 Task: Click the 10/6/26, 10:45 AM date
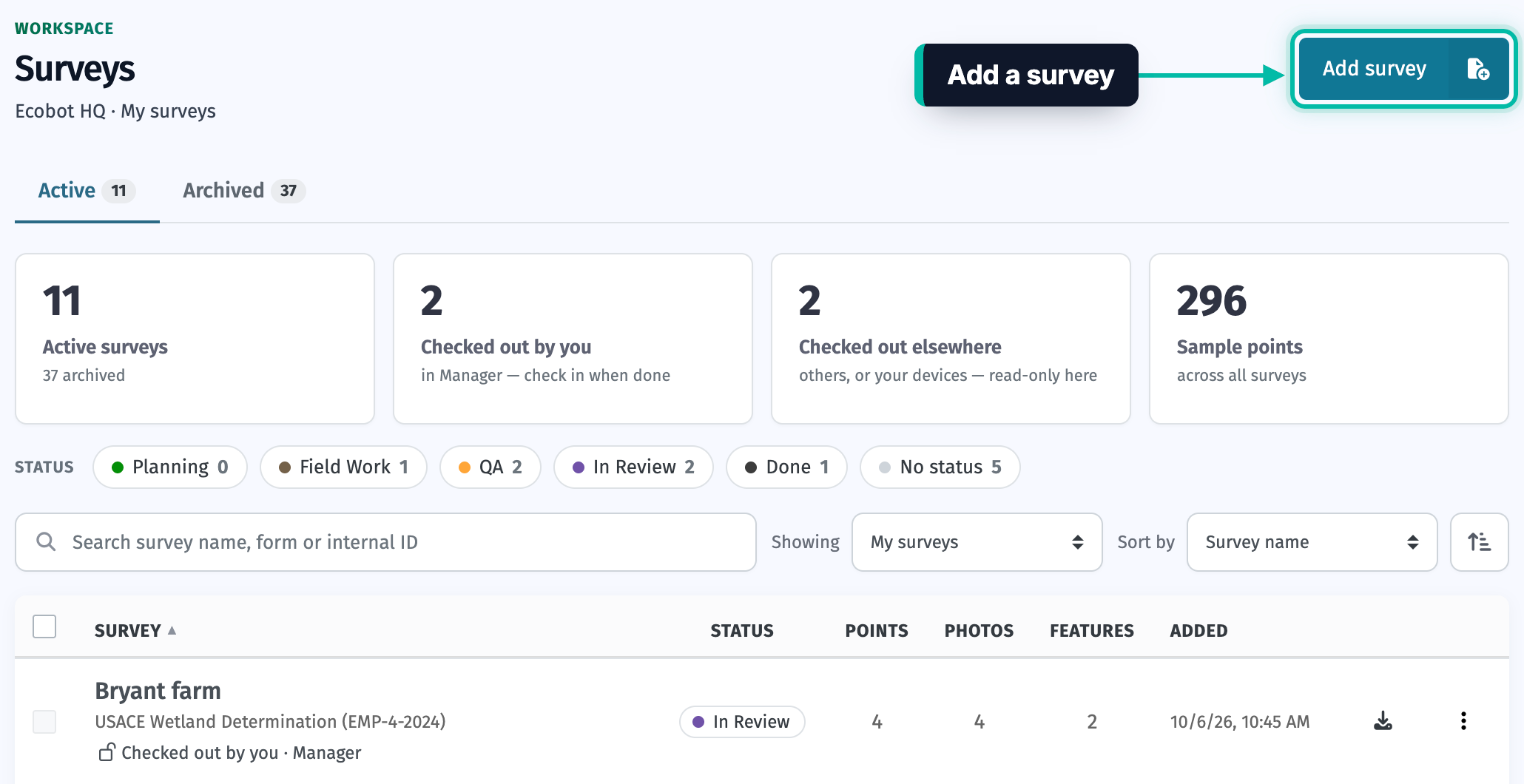pos(1240,722)
